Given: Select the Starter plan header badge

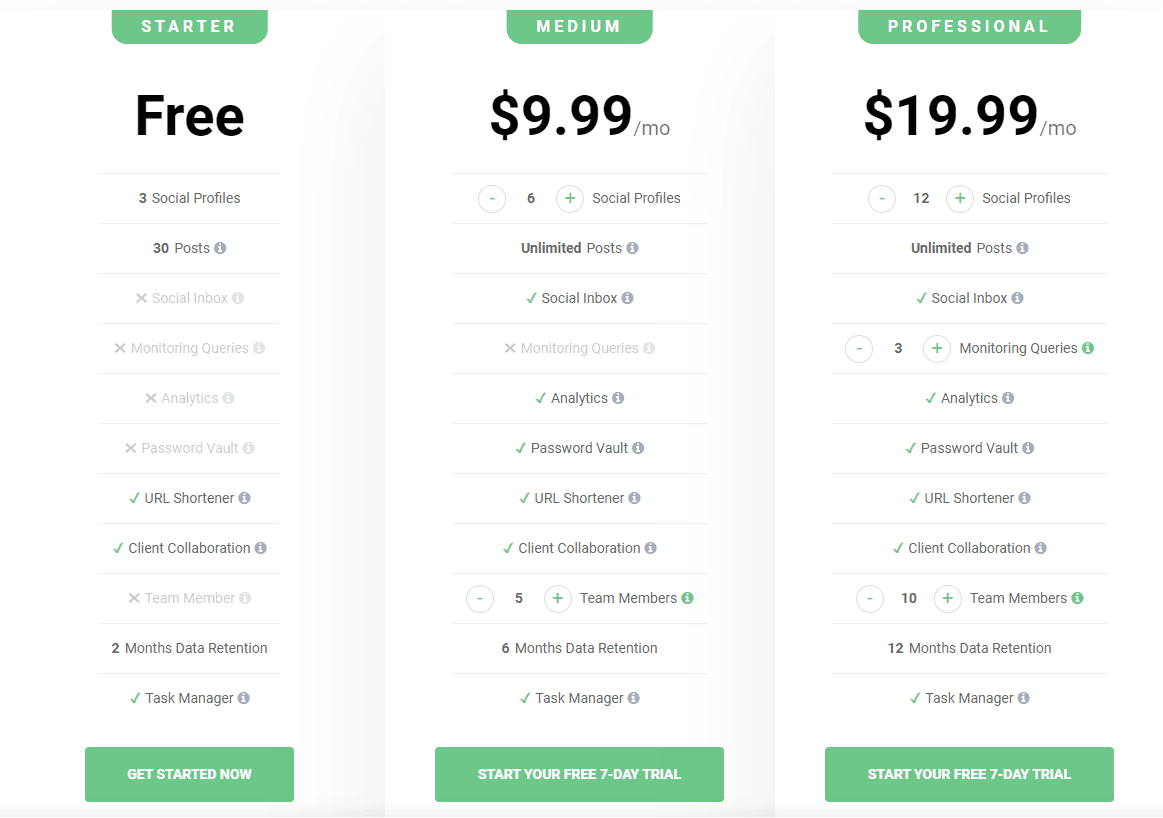Looking at the screenshot, I should click(189, 27).
